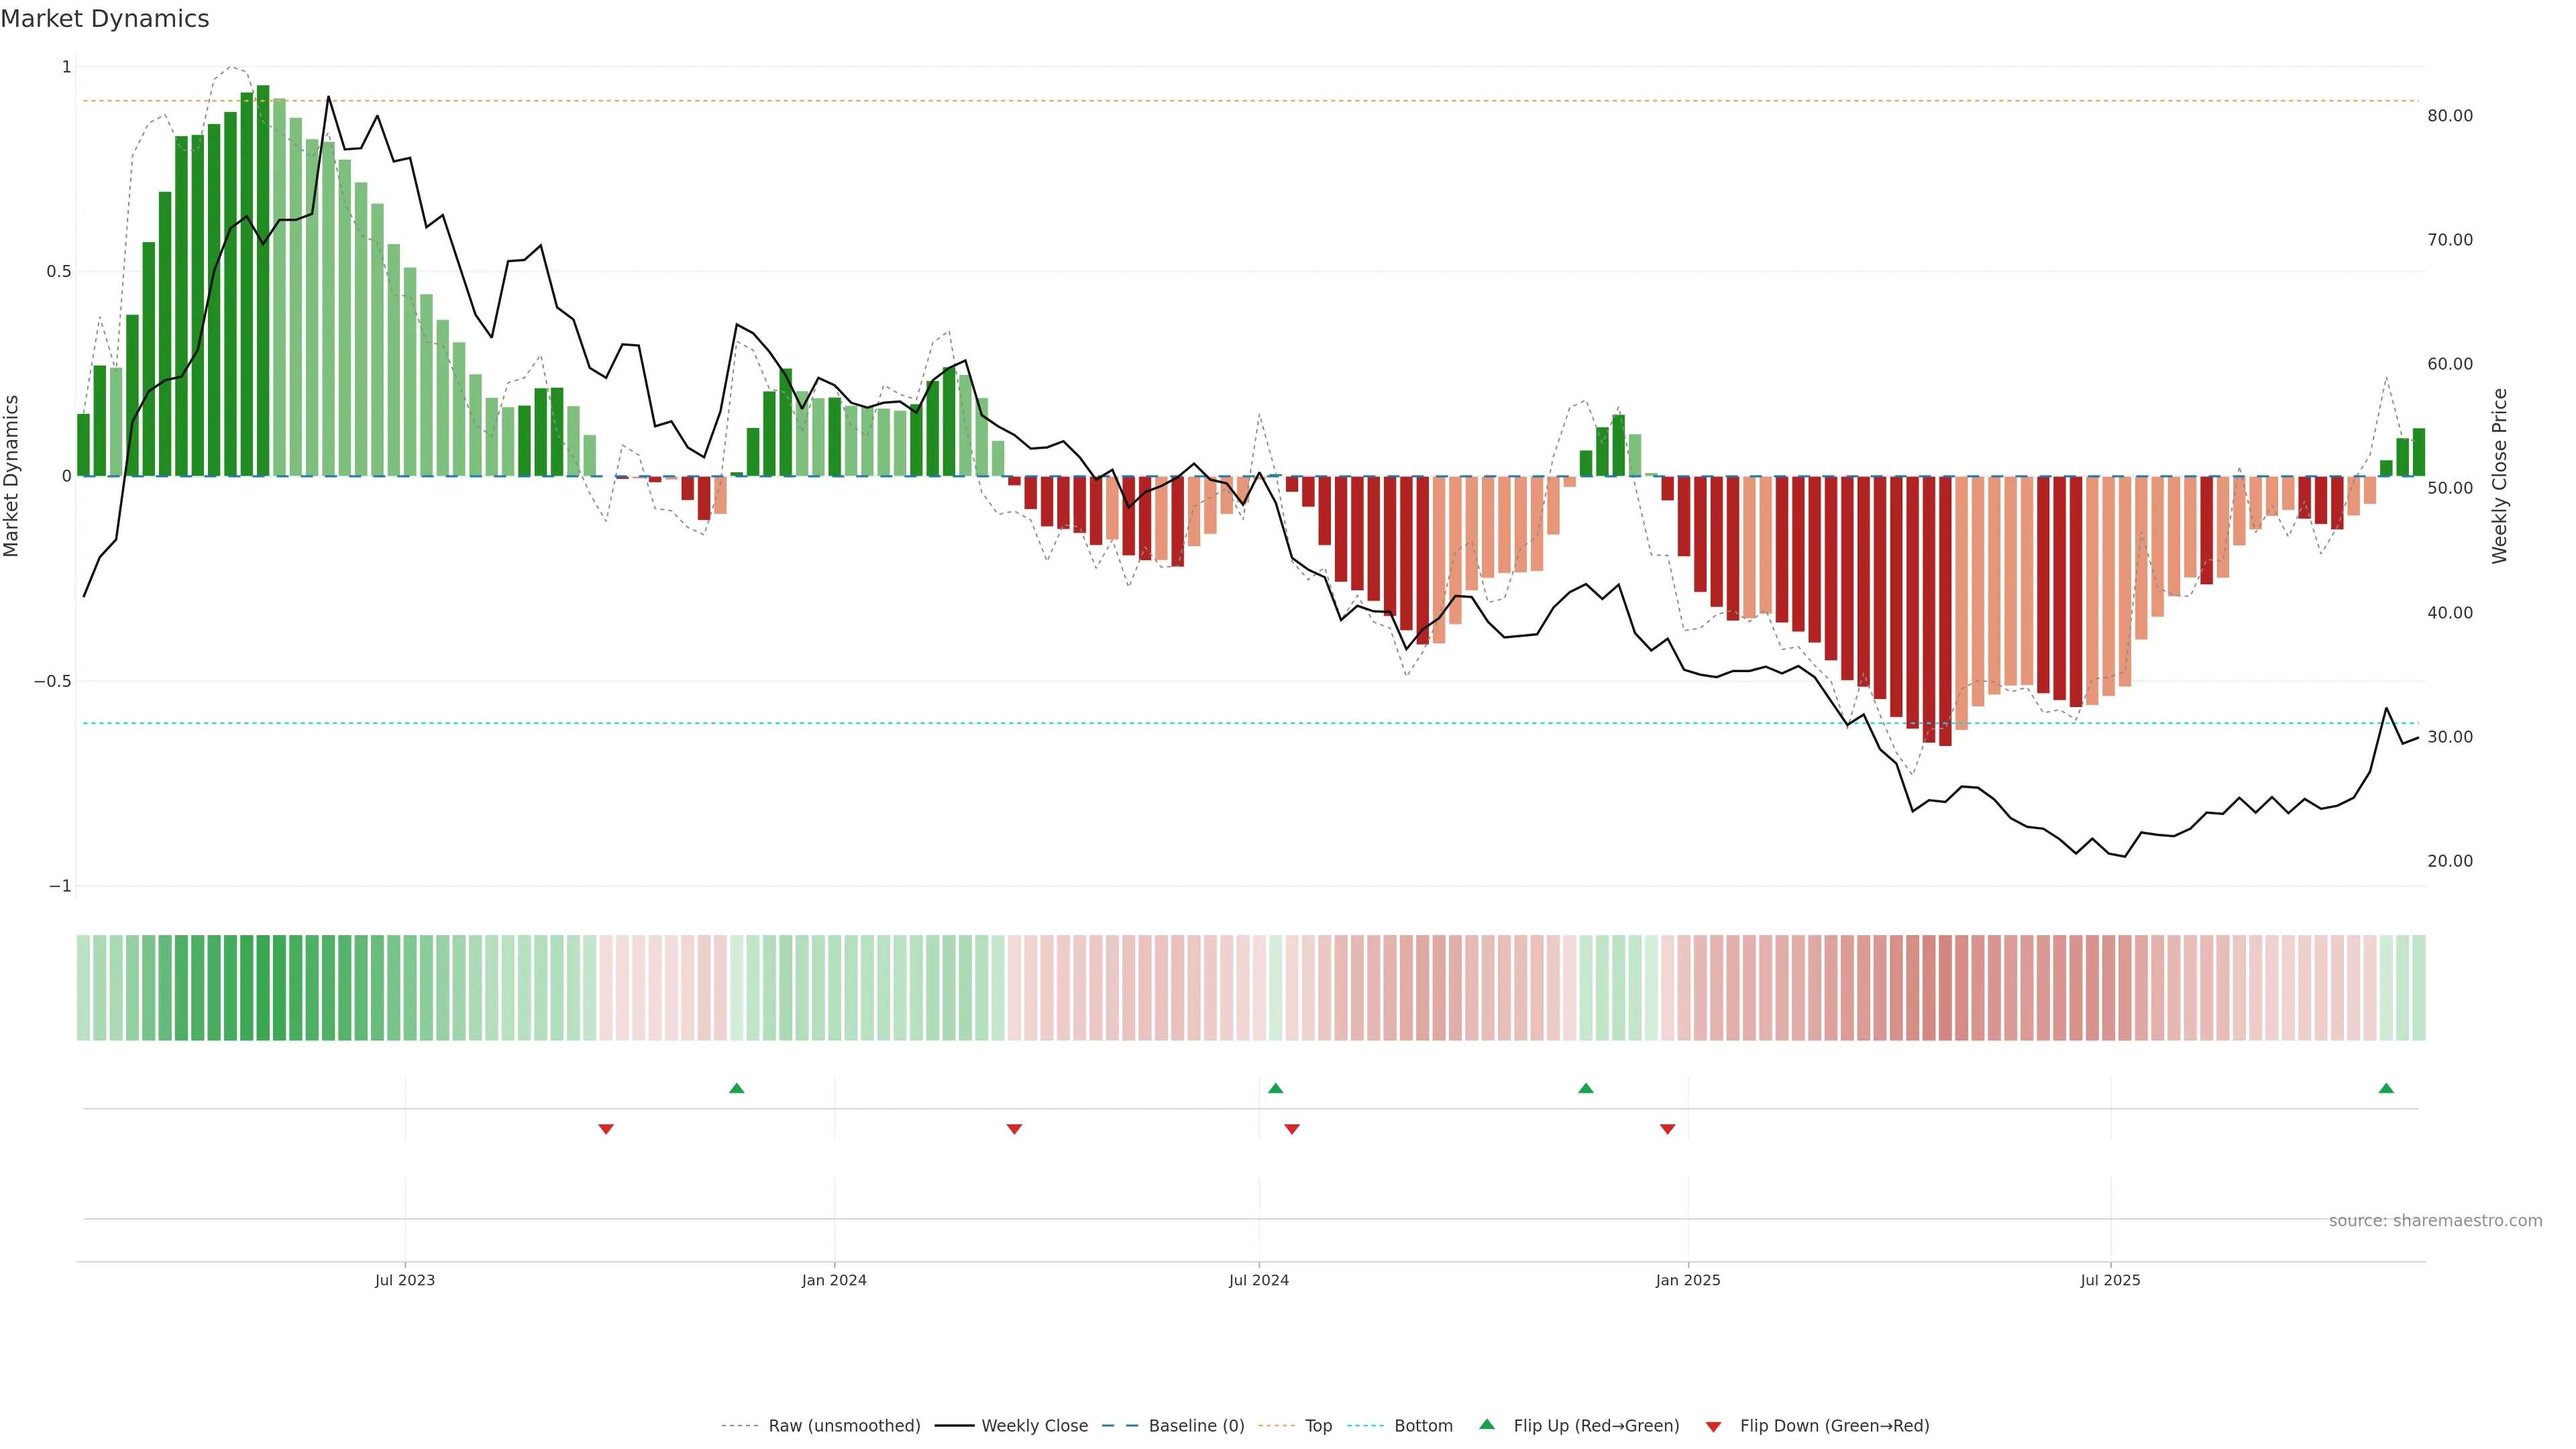This screenshot has height=1449, width=2576.
Task: Hide the Top threshold legend entry
Action: pyautogui.click(x=1318, y=1426)
